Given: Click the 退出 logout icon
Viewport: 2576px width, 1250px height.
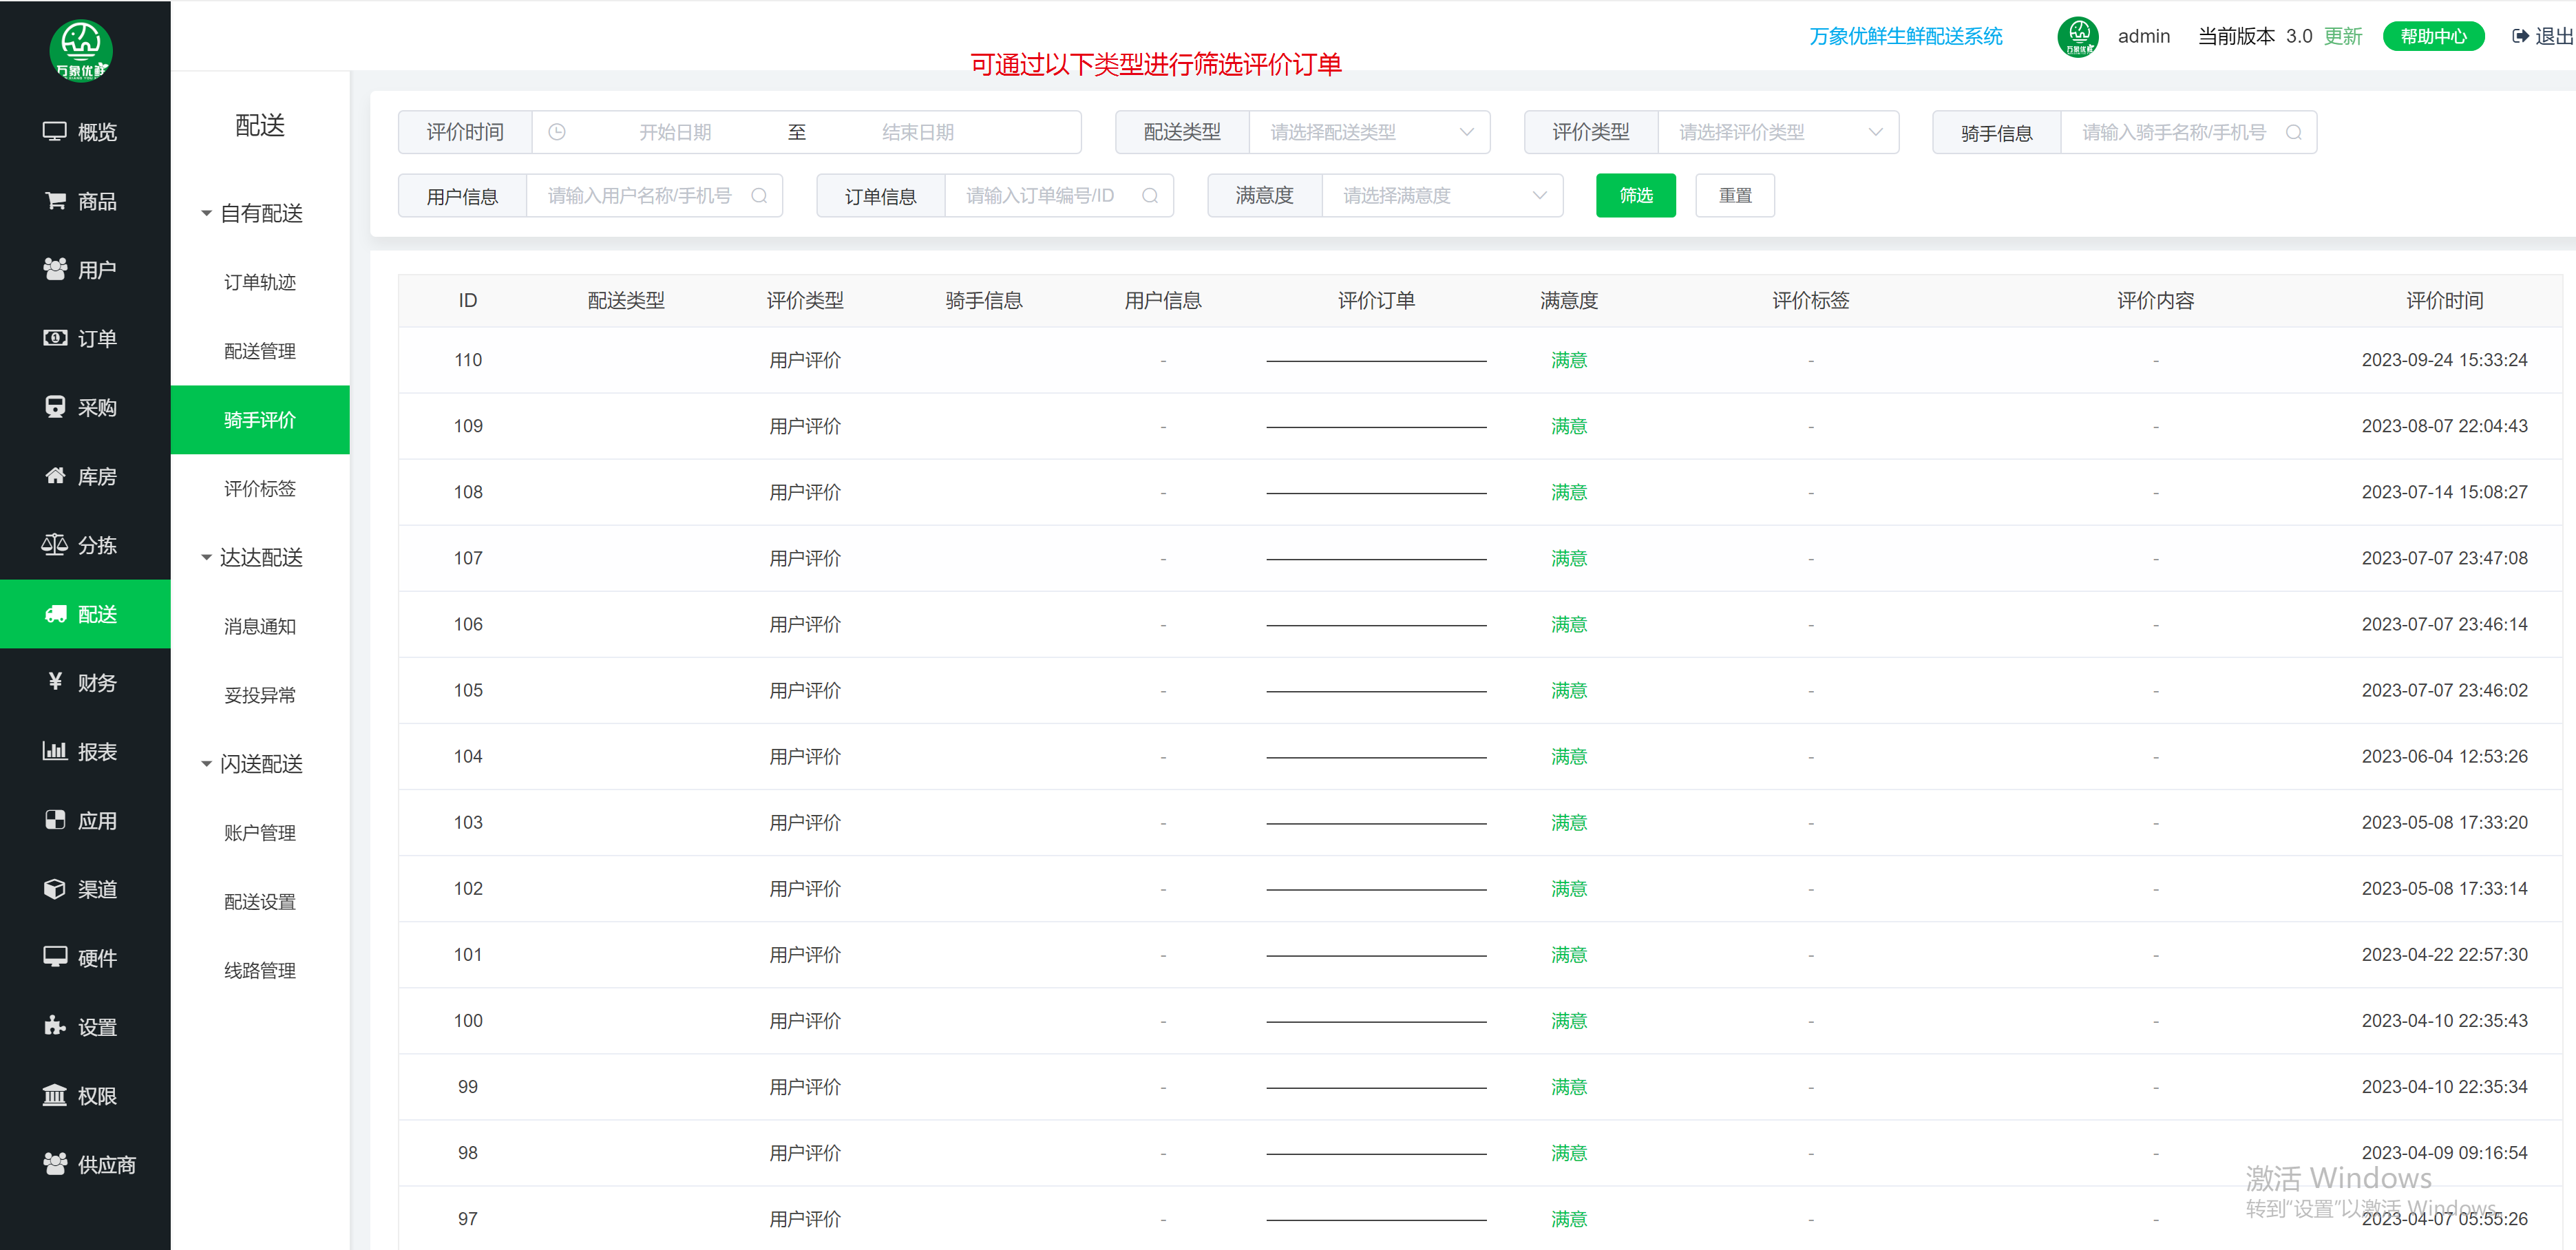Looking at the screenshot, I should tap(2520, 36).
